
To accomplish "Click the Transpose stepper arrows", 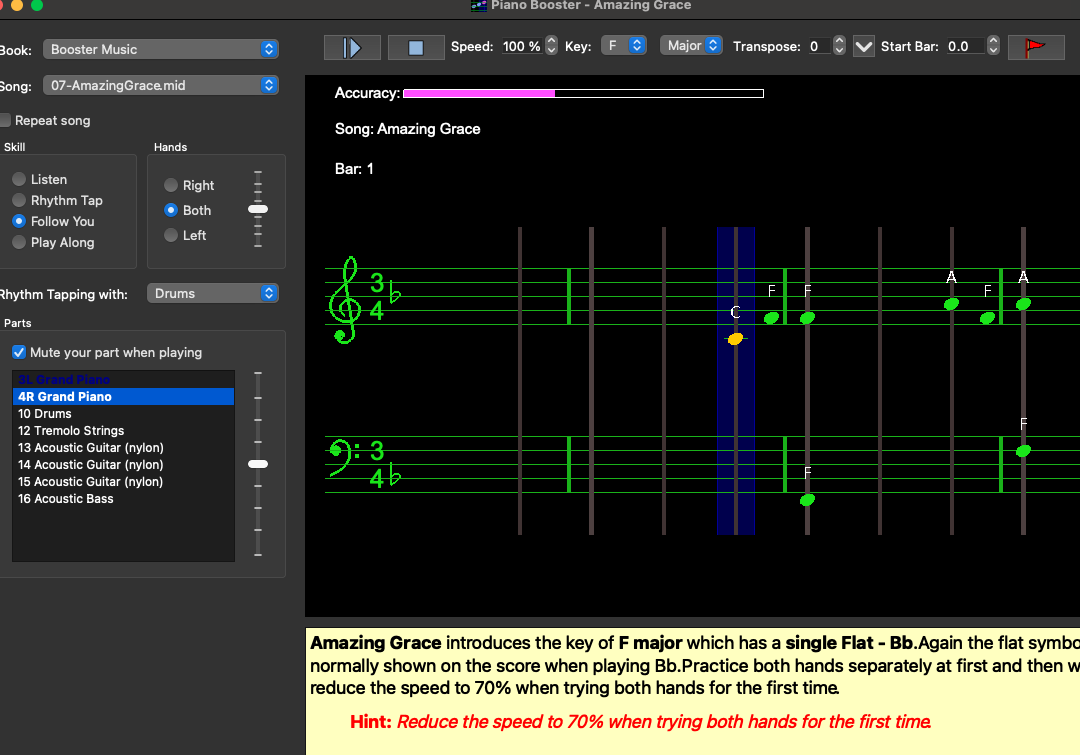I will 839,46.
